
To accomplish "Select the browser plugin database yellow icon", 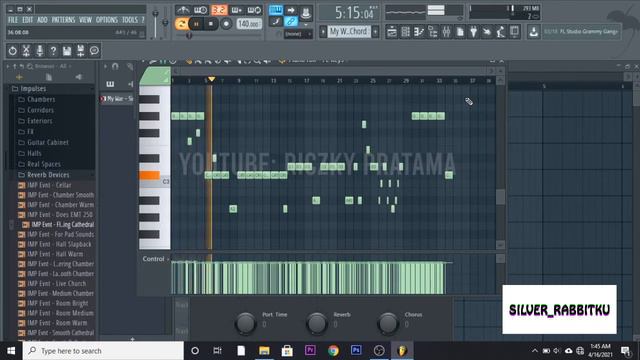I will pos(19,77).
